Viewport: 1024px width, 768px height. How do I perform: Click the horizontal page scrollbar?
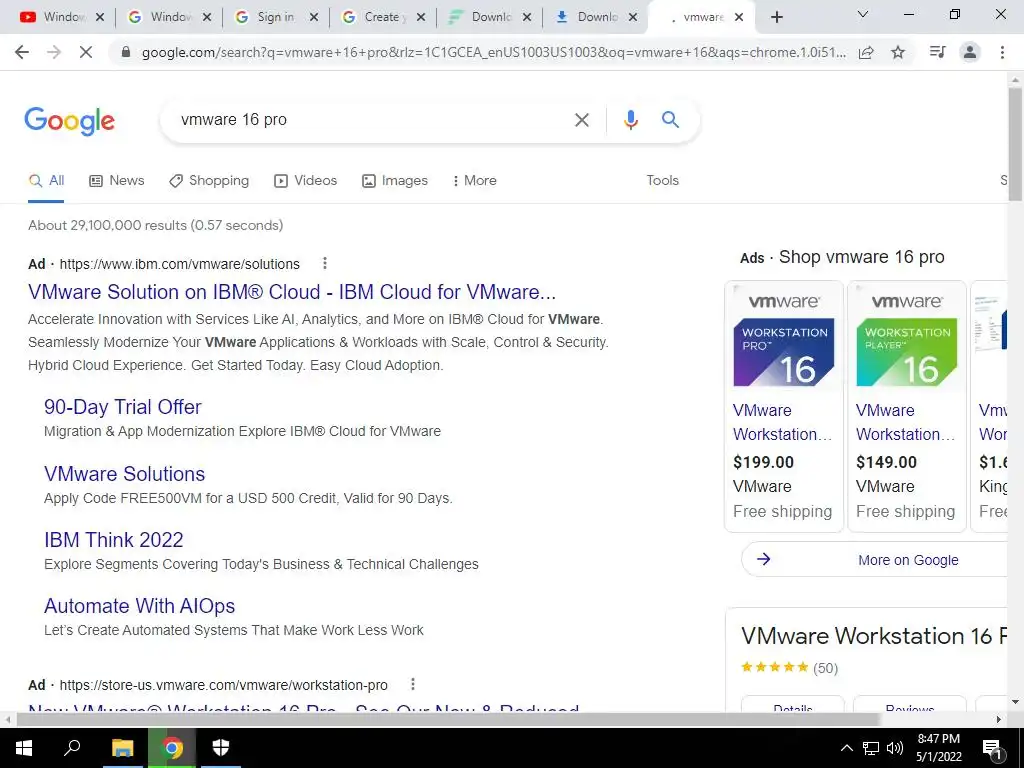[x=448, y=719]
